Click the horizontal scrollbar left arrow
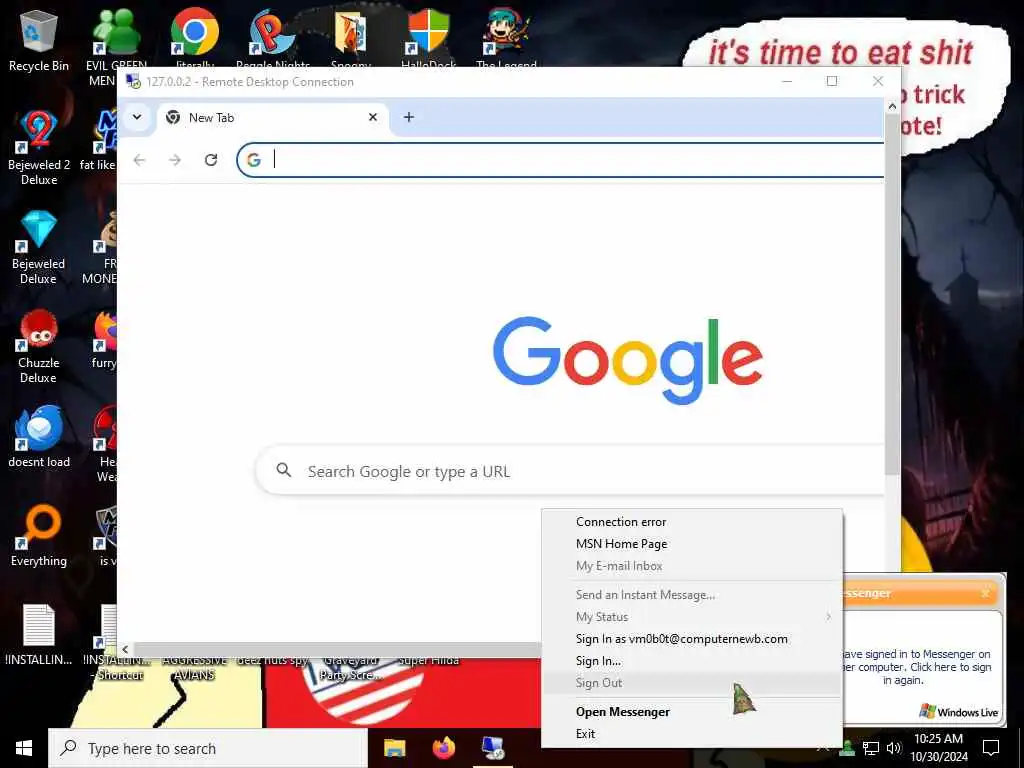The height and width of the screenshot is (768, 1024). coord(125,649)
